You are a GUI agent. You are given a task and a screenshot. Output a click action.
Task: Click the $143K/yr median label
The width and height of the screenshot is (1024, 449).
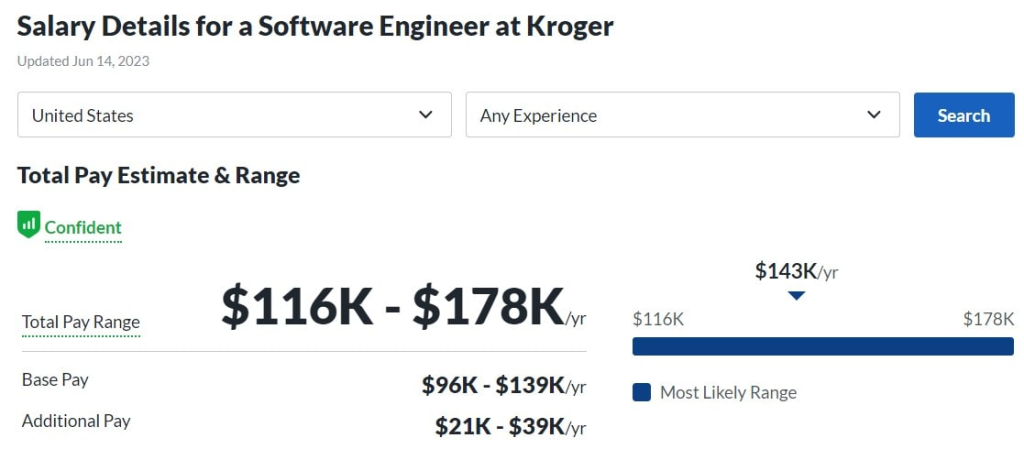796,270
